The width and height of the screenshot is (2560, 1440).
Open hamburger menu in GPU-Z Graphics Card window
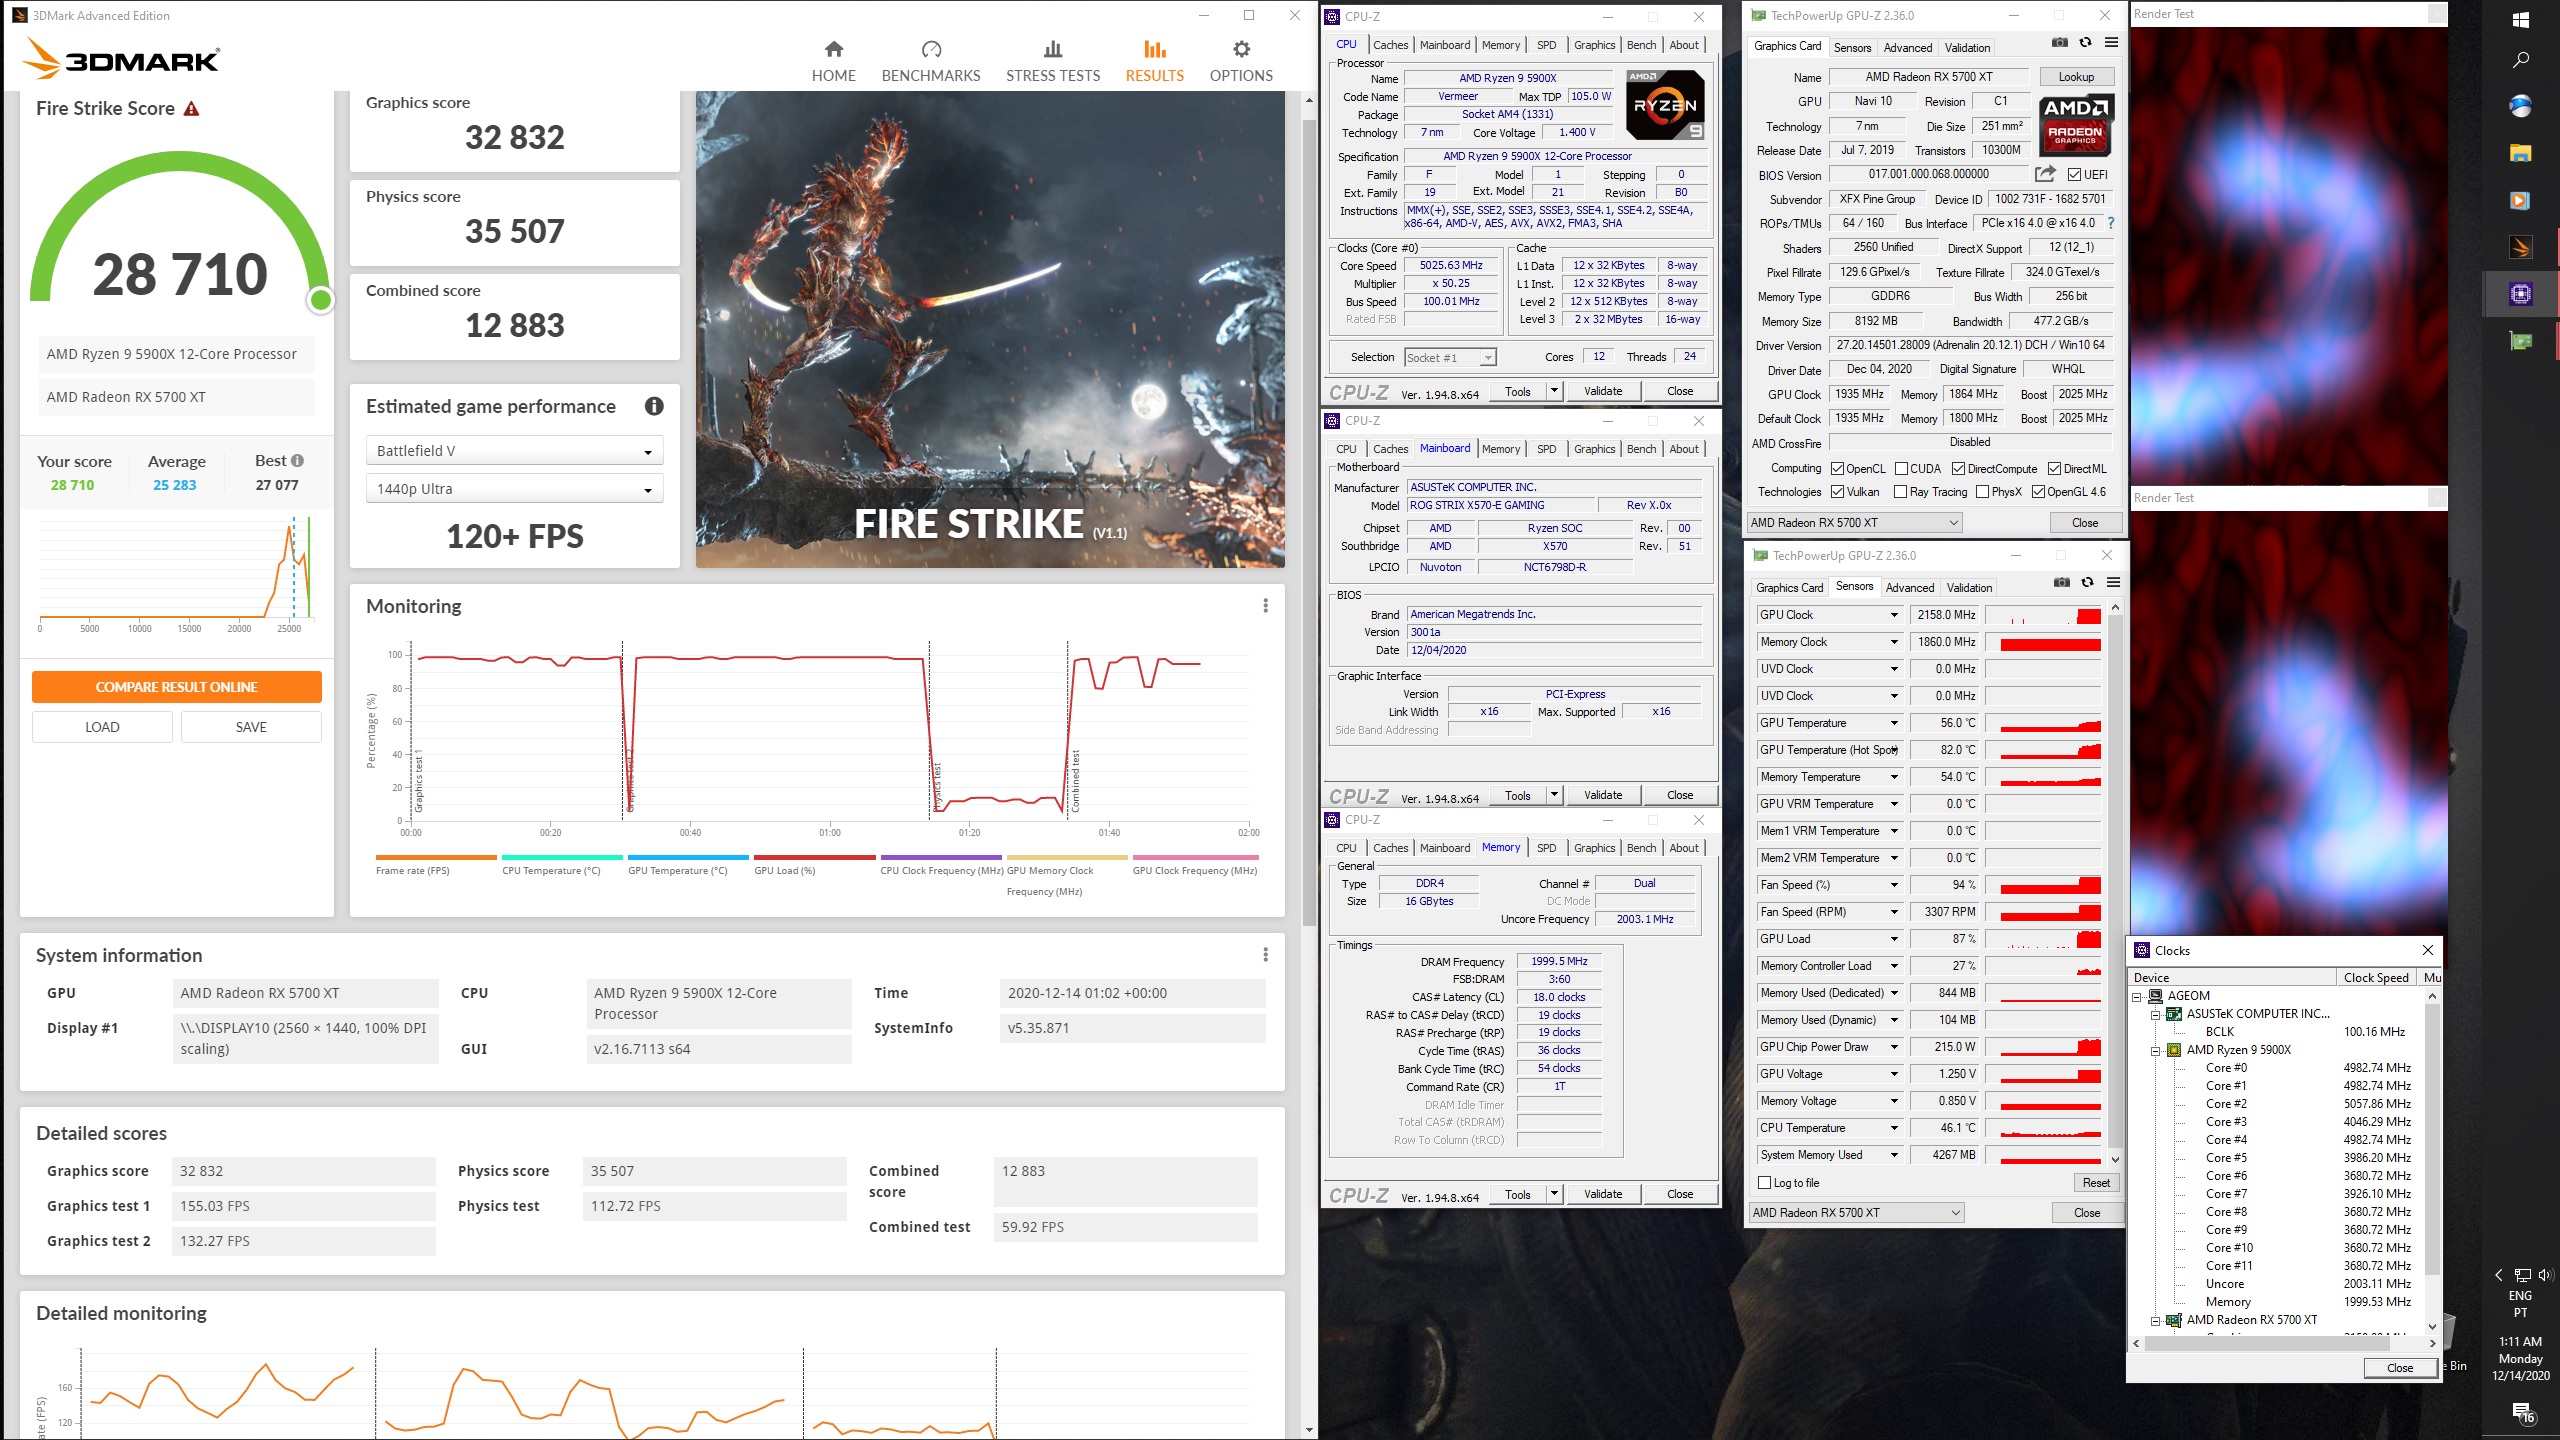tap(2111, 42)
